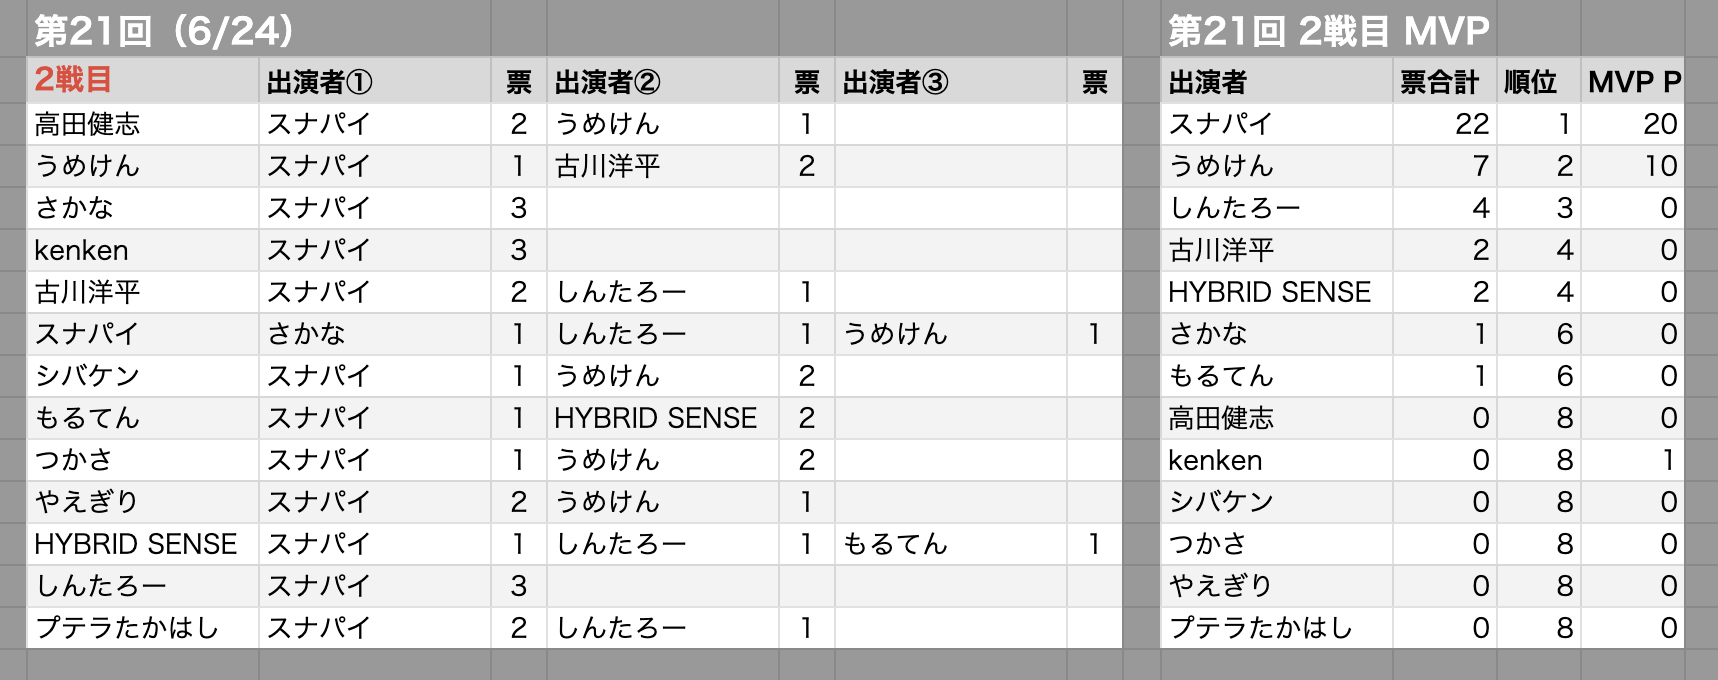The image size is (1718, 680).
Task: Select the MVP P header cell
Action: tap(1633, 80)
